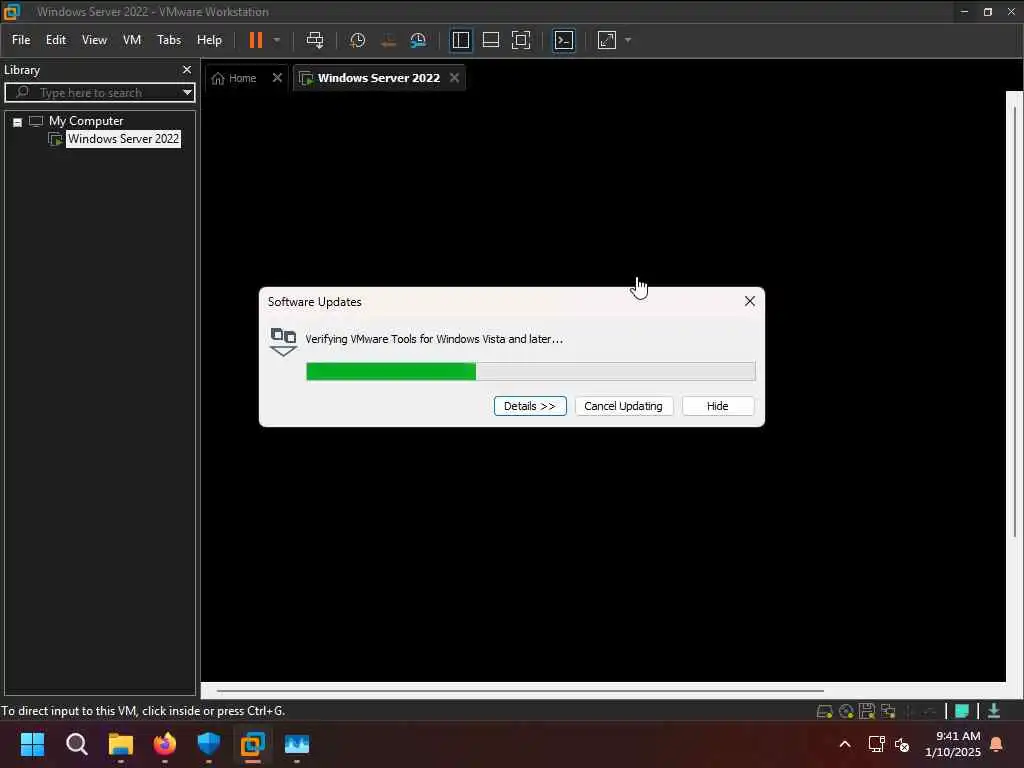This screenshot has width=1024, height=768.
Task: Click the download arrow status bar icon
Action: 994,711
